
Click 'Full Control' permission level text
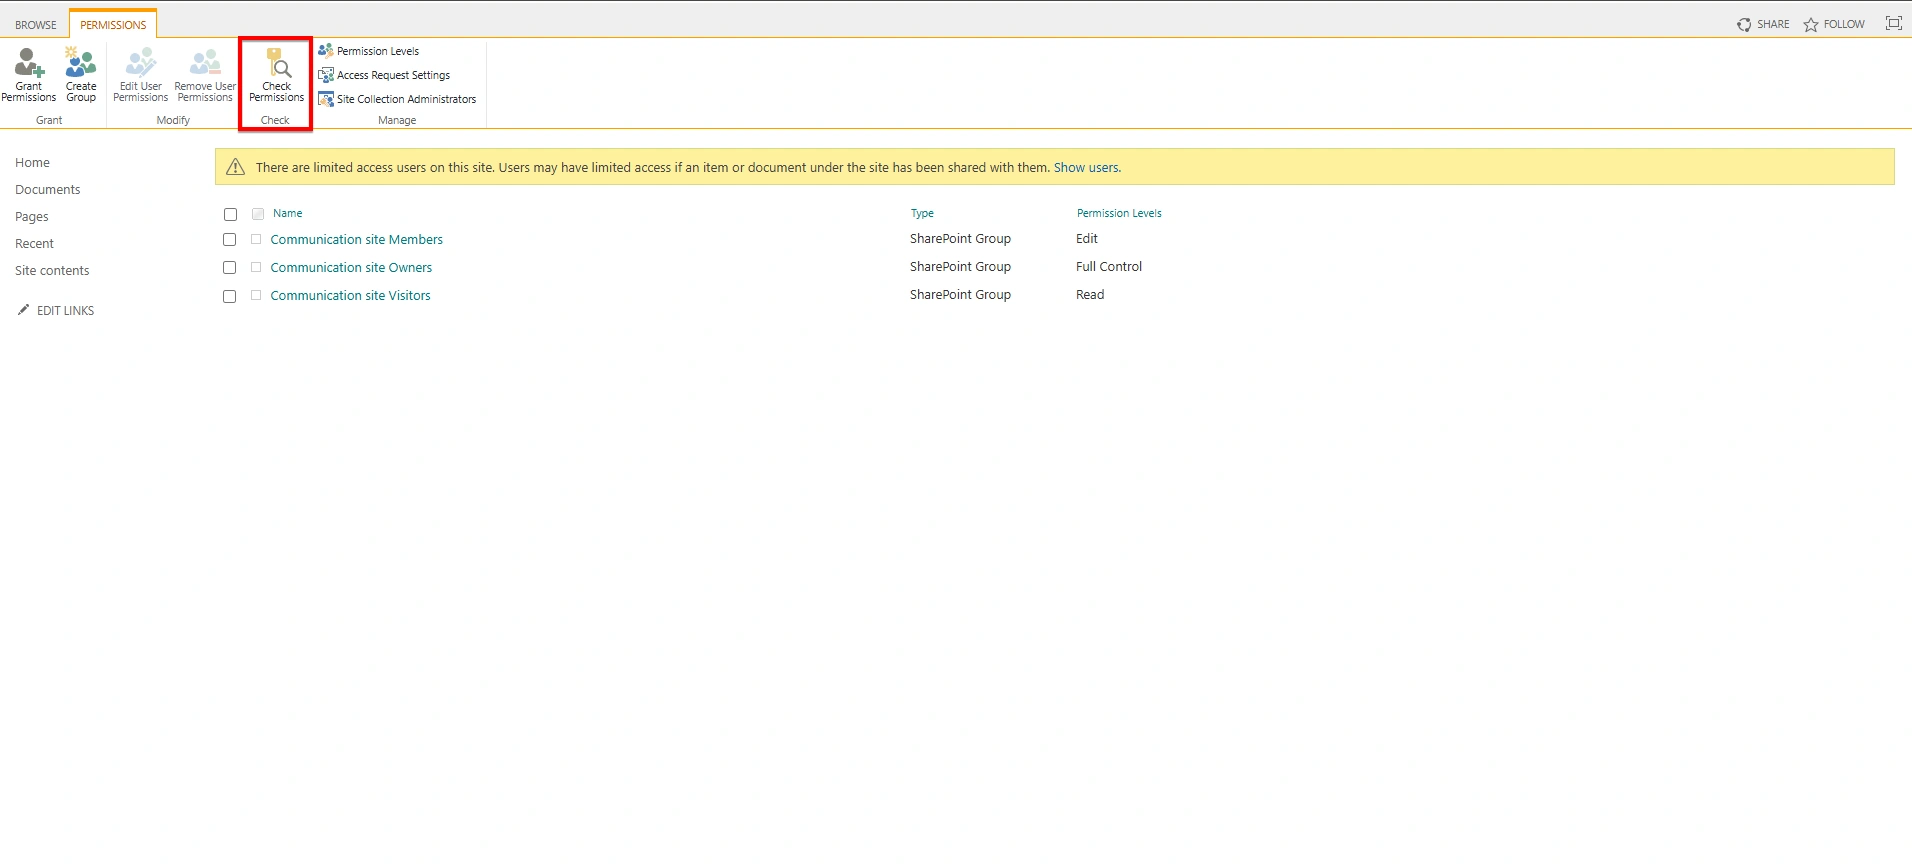click(x=1109, y=266)
